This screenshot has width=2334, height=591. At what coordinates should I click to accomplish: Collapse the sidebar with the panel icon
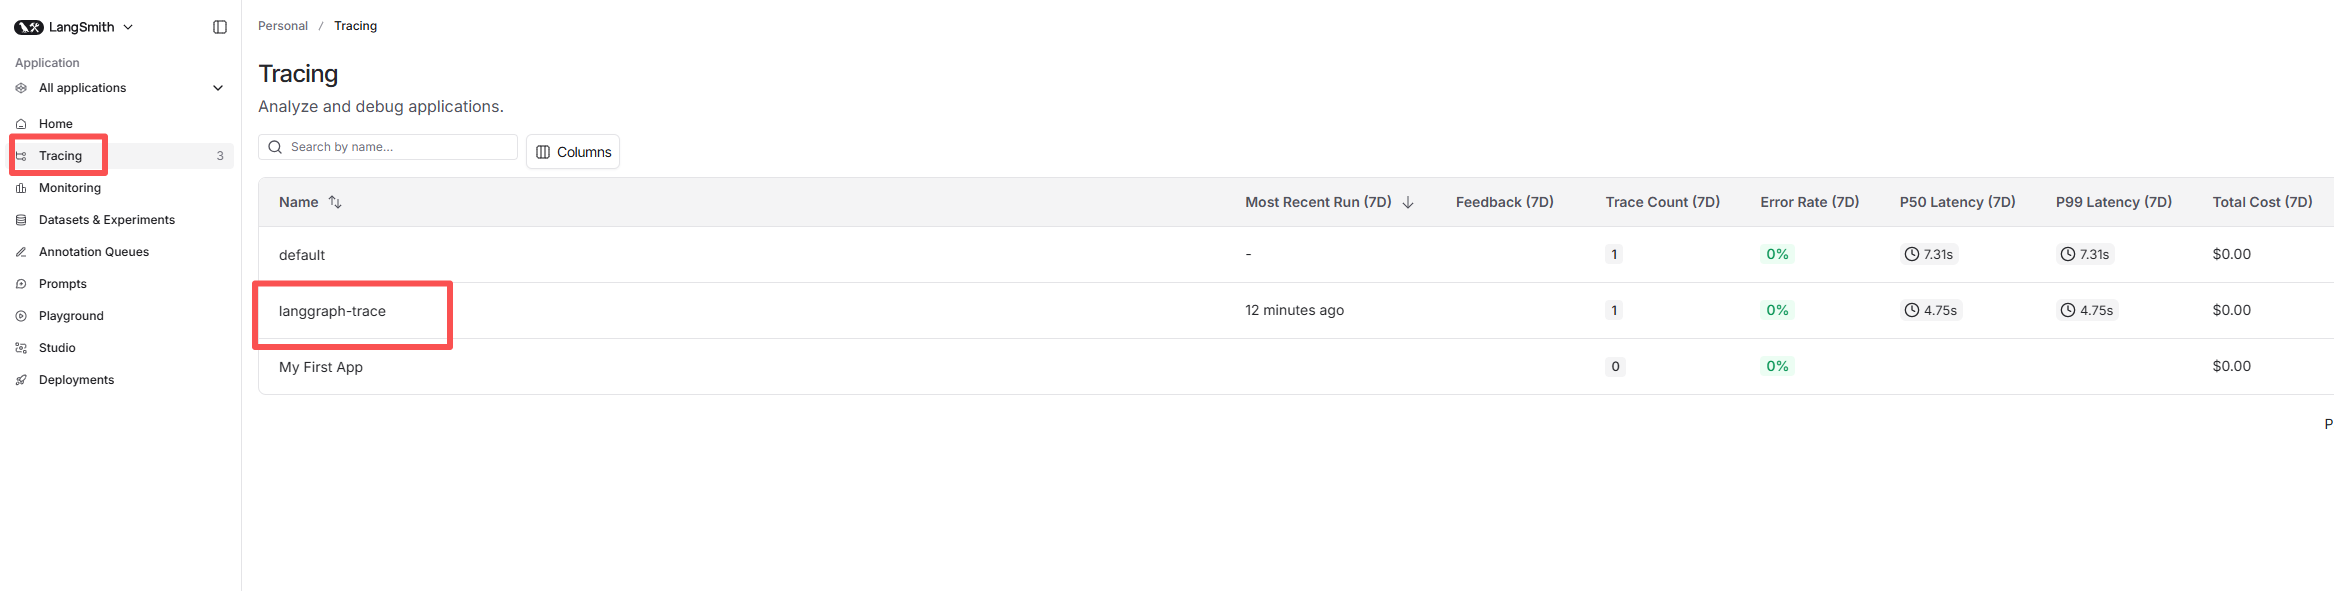pyautogui.click(x=220, y=27)
